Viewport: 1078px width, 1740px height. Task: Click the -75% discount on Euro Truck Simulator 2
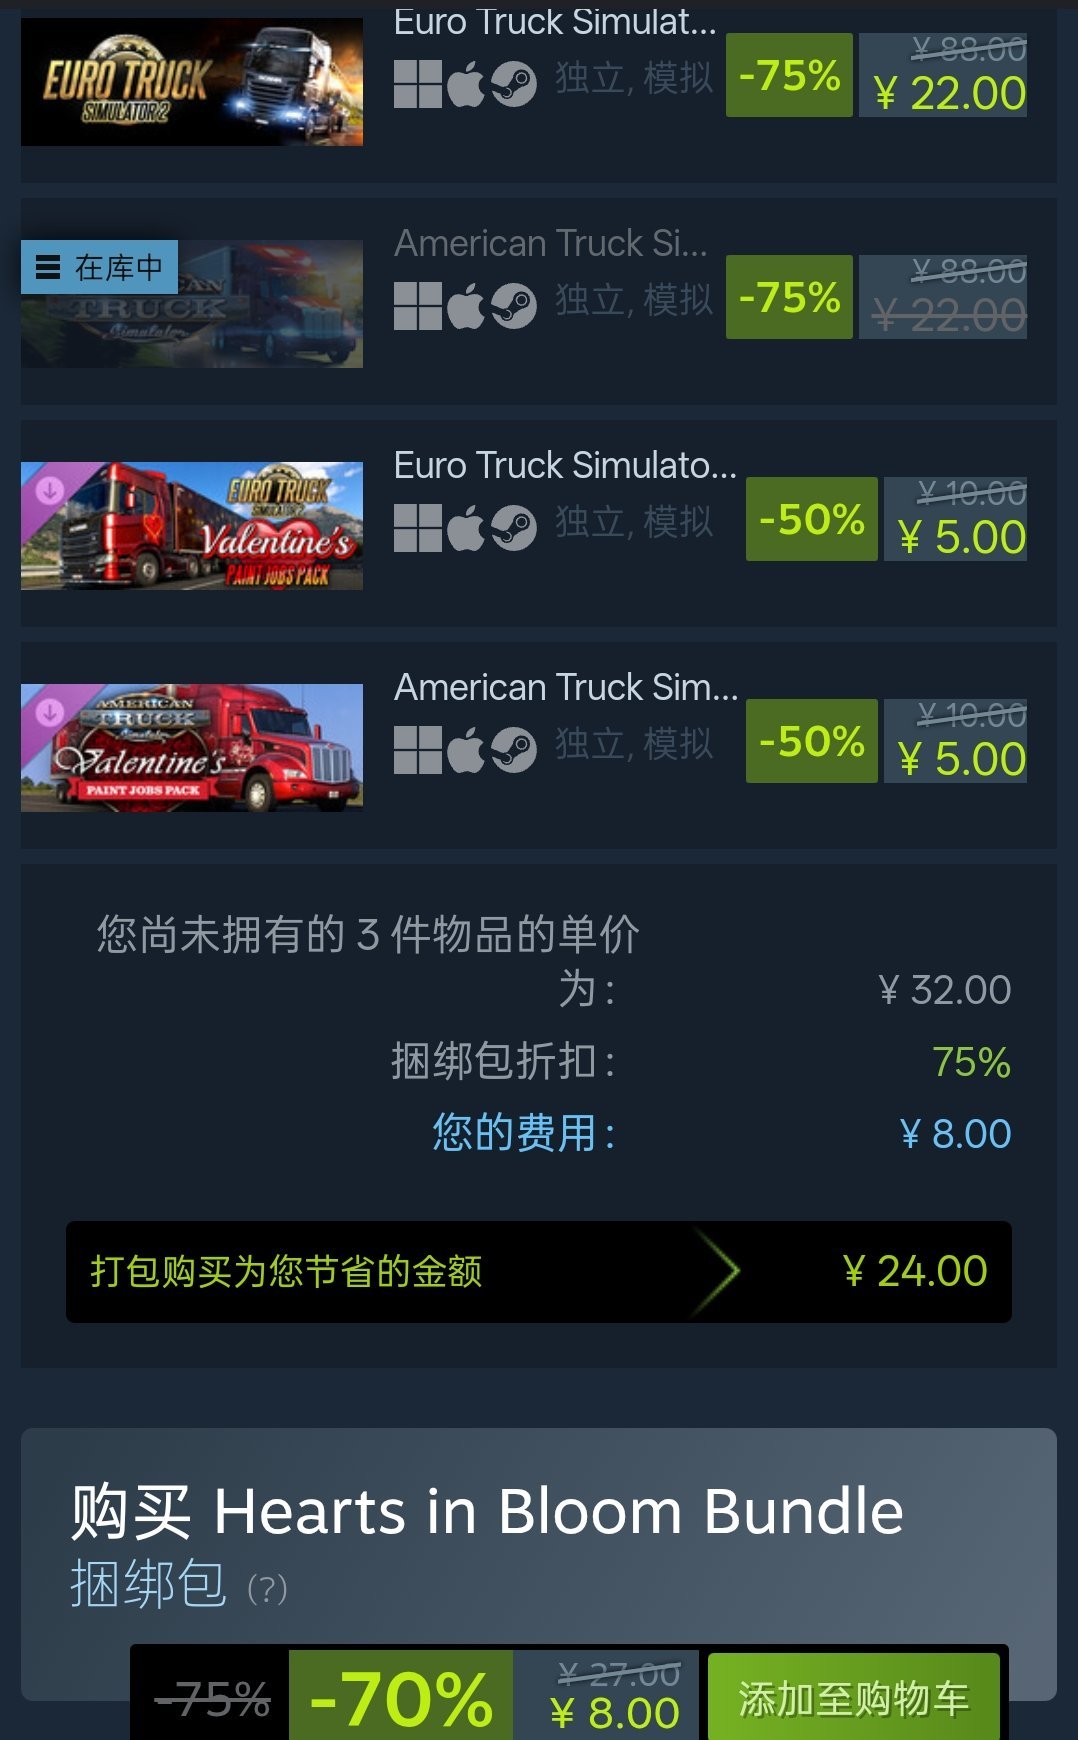(789, 75)
